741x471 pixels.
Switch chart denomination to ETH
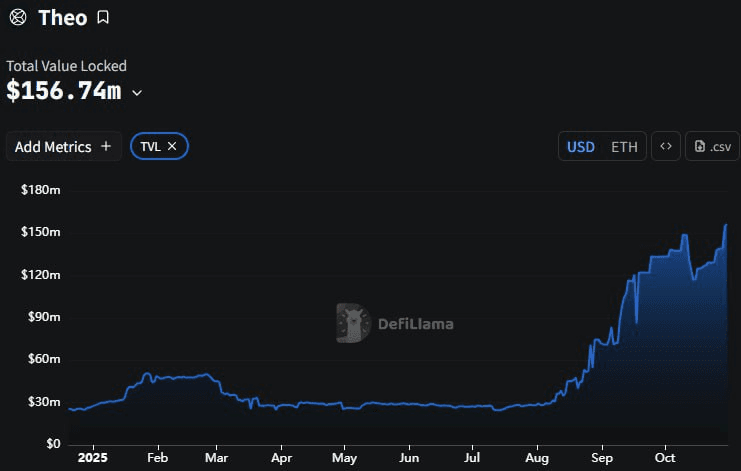624,146
